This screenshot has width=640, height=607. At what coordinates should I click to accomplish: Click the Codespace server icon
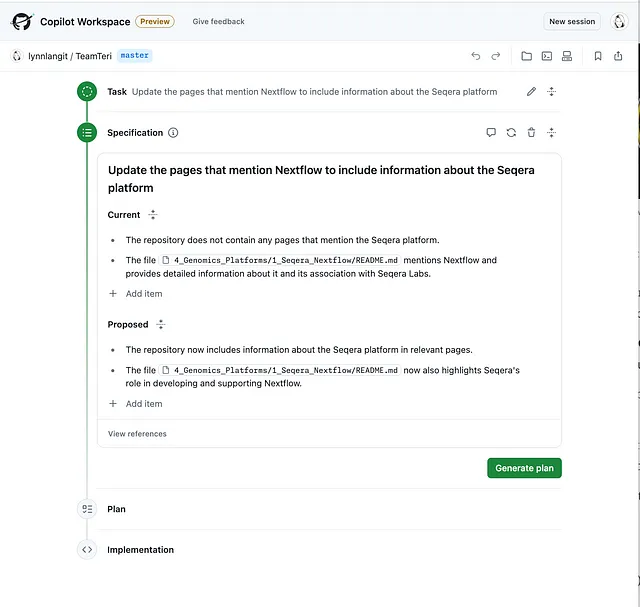tap(567, 56)
